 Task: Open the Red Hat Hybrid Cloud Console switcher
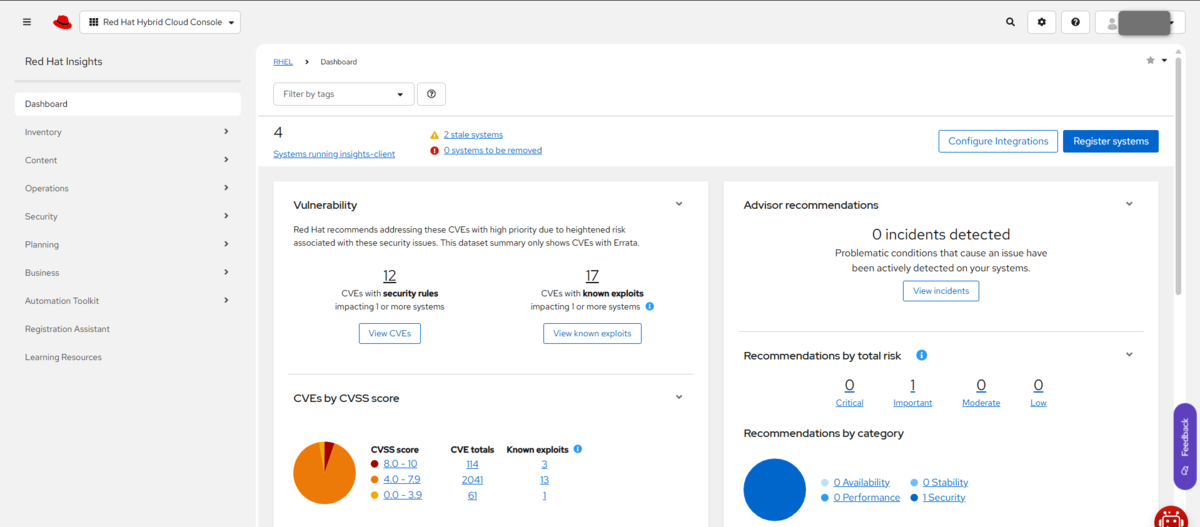tap(160, 22)
